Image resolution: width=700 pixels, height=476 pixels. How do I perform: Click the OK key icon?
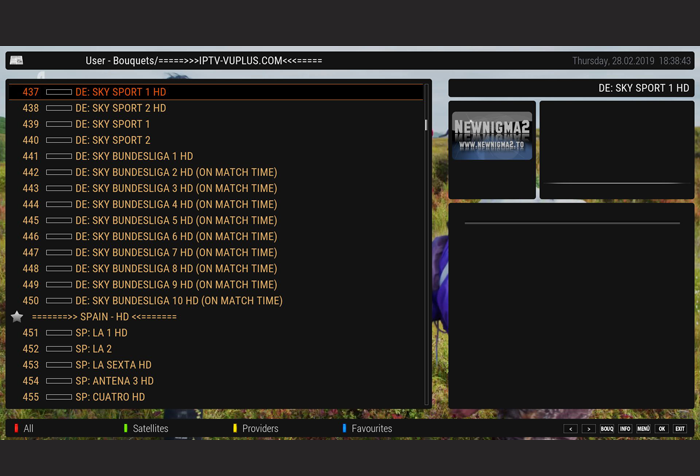[662, 429]
